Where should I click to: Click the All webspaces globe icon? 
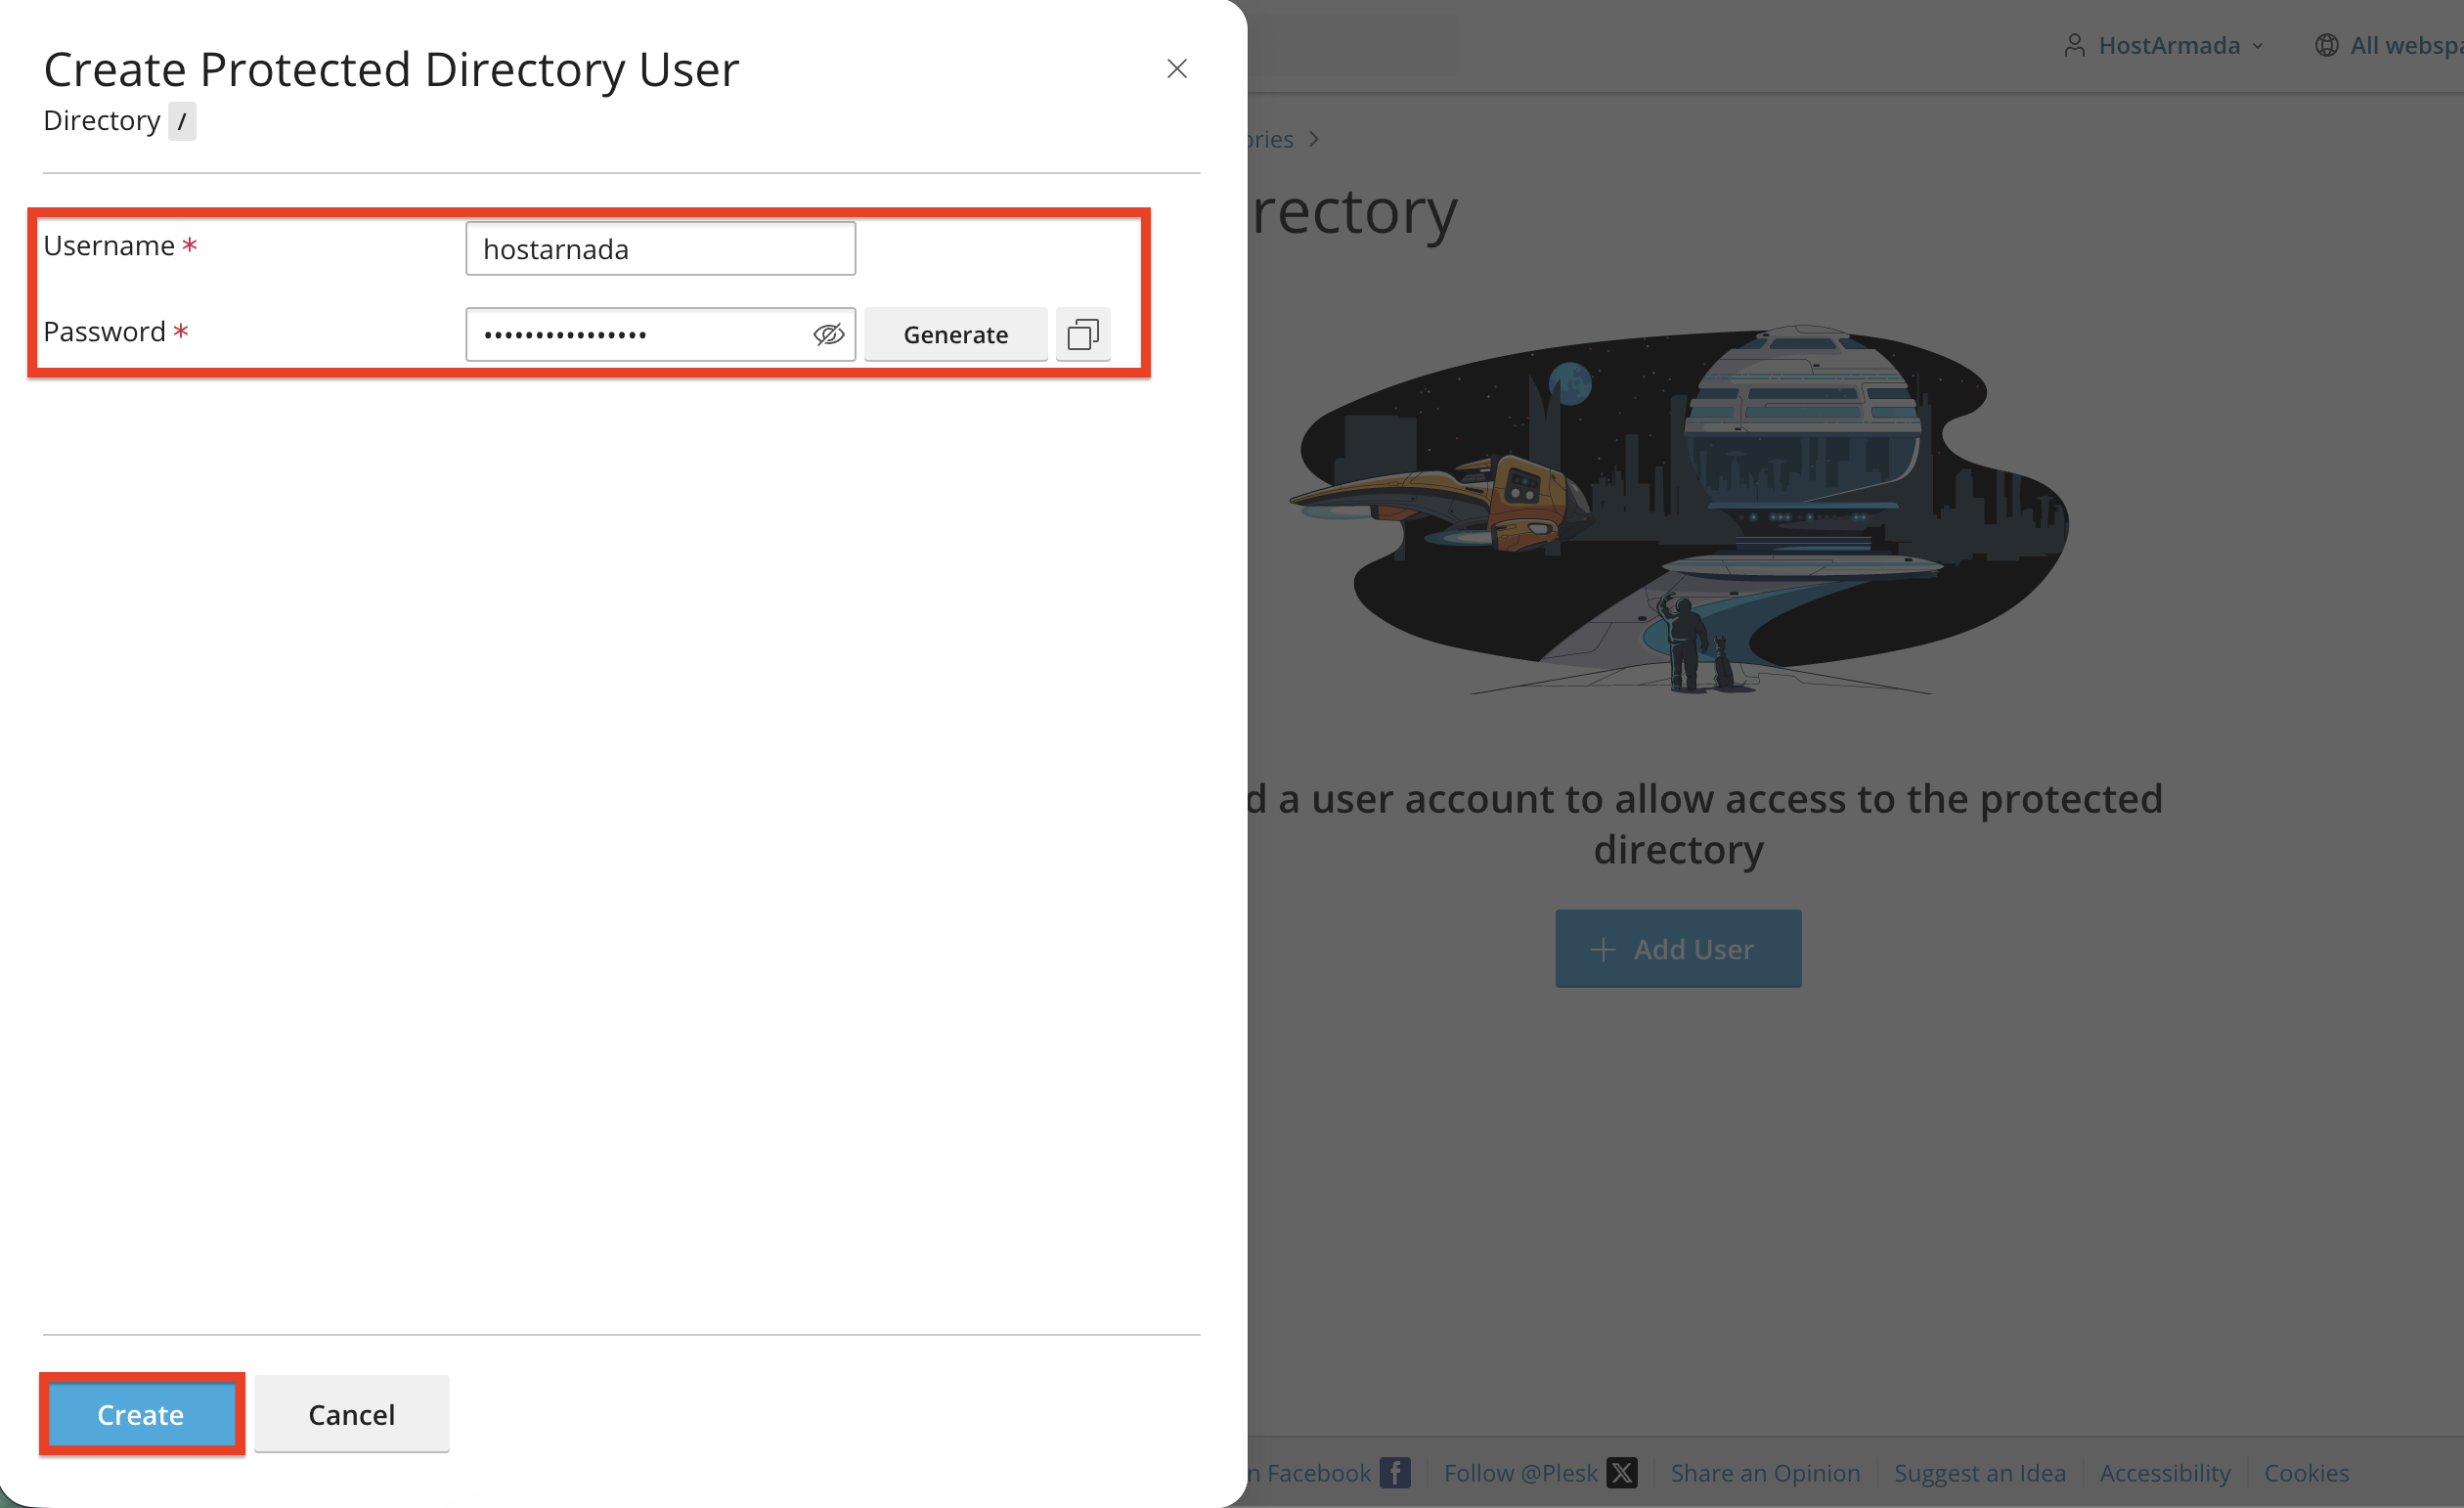coord(2327,45)
